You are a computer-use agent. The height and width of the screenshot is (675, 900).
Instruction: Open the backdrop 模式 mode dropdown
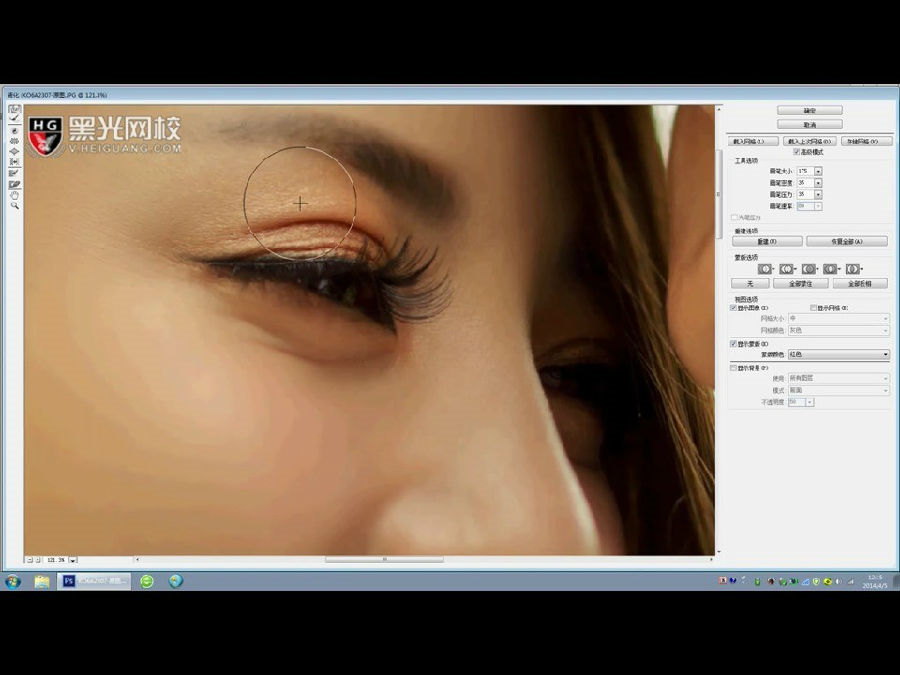(839, 390)
